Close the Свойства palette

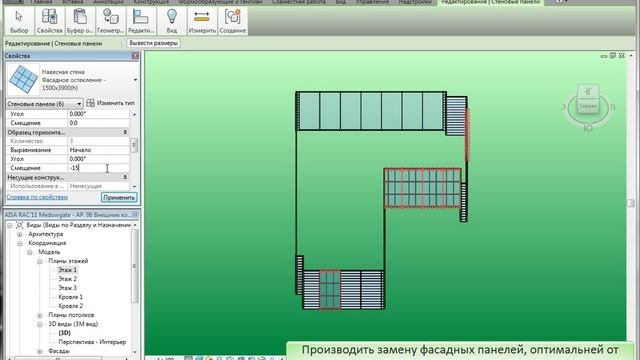point(136,56)
